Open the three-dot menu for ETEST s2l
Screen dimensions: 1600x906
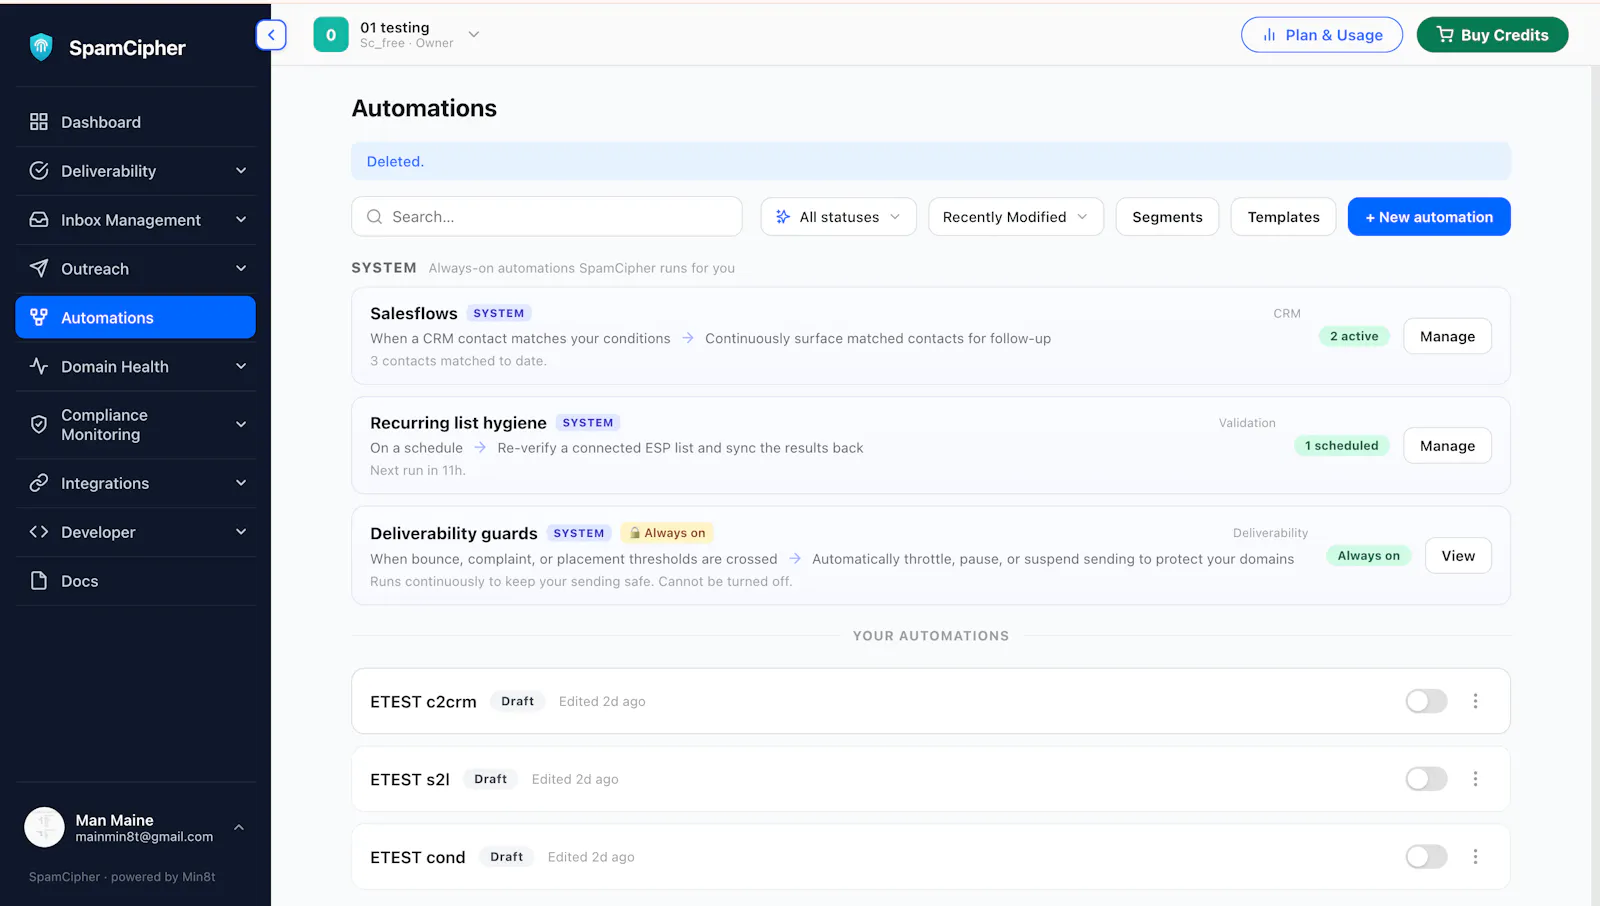(1475, 779)
